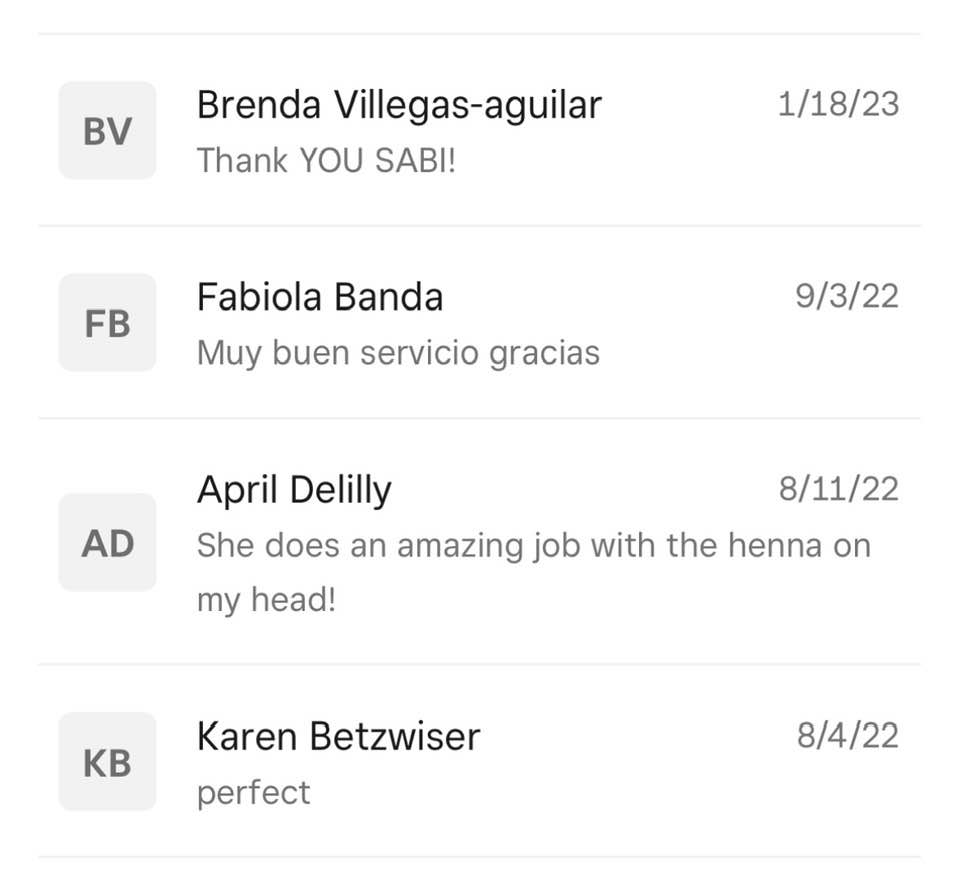Screen dimensions: 960x880
Task: Select the name Fabiola Banda
Action: click(x=320, y=297)
